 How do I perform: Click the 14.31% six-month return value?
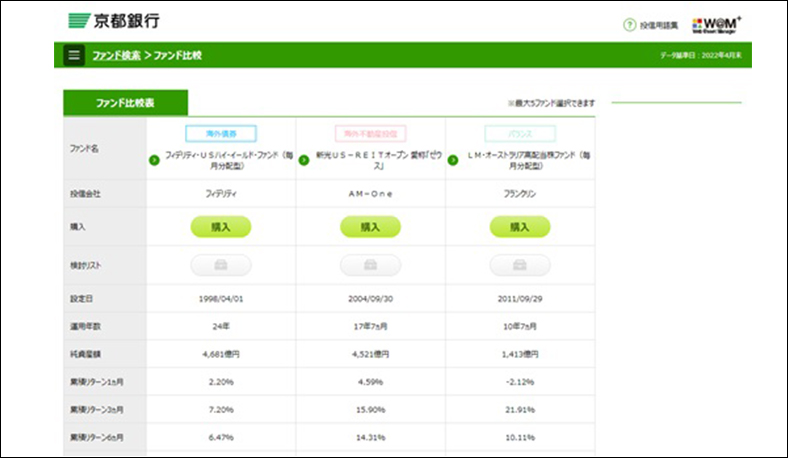click(370, 437)
